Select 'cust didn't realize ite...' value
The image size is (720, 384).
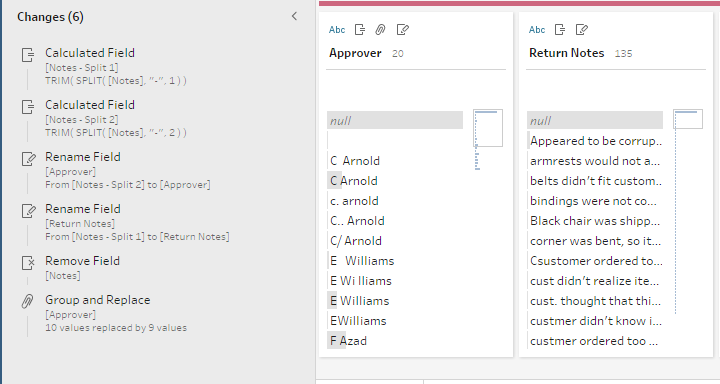595,281
